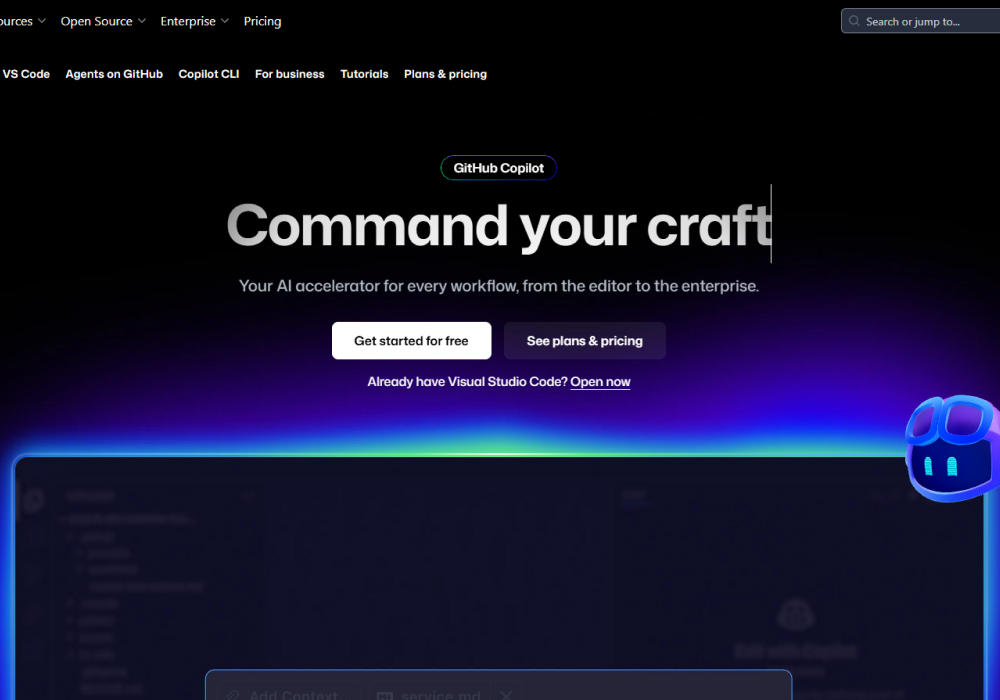
Task: Click the See plans & pricing button
Action: [584, 340]
